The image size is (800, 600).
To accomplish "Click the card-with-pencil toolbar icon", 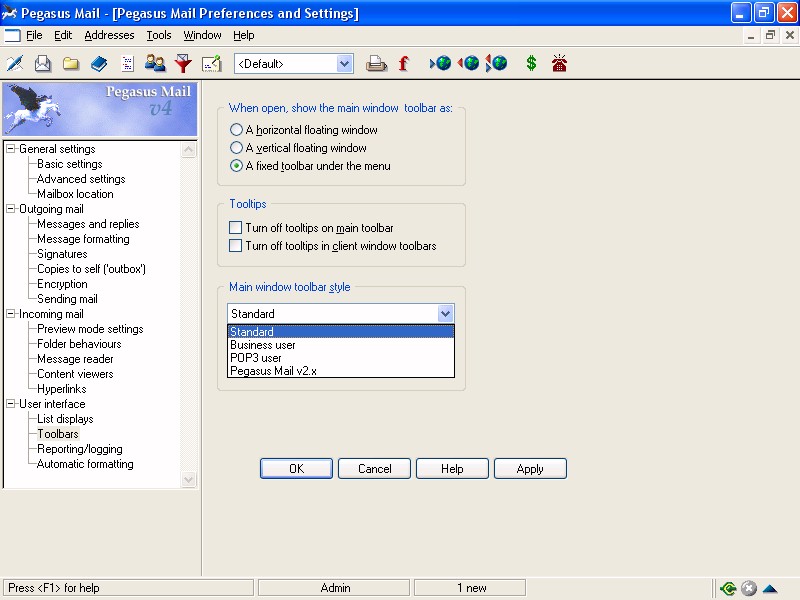I will click(211, 63).
